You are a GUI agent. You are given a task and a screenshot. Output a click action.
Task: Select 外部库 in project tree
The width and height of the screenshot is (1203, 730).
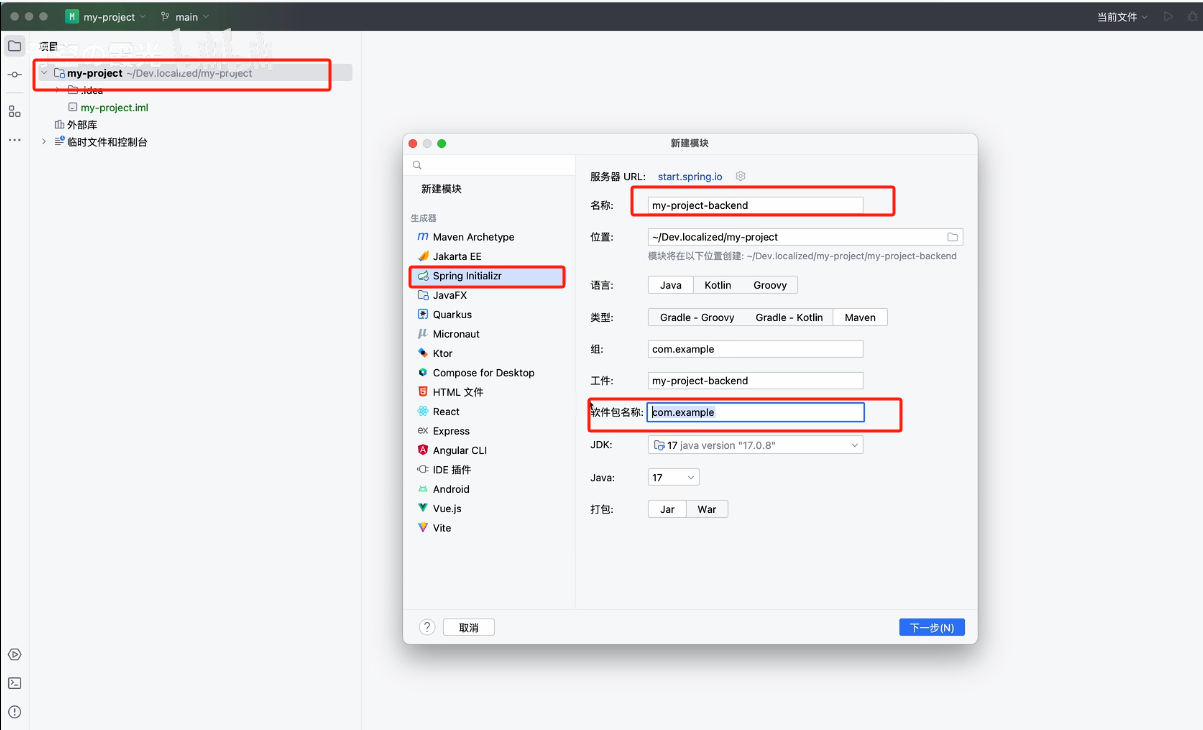[x=76, y=125]
